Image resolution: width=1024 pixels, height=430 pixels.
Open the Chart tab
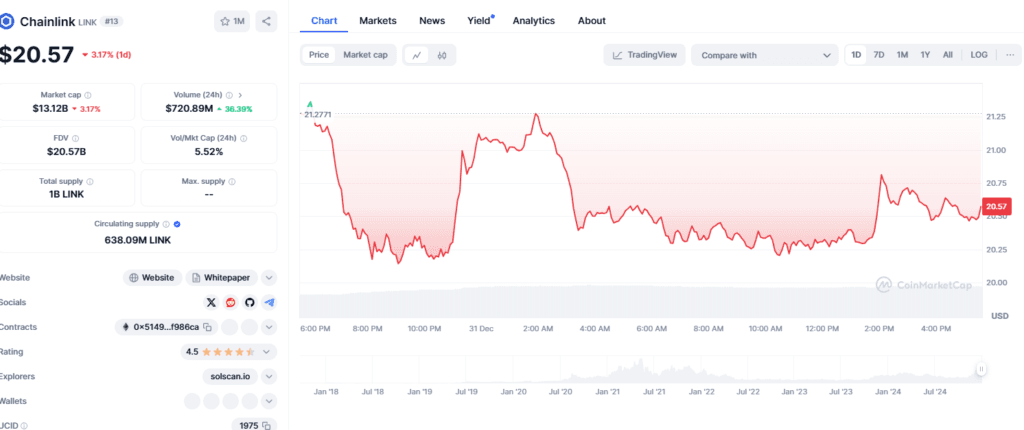[324, 20]
